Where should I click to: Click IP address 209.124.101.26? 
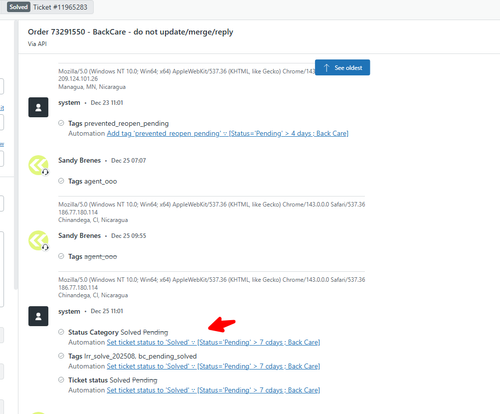tap(78, 79)
